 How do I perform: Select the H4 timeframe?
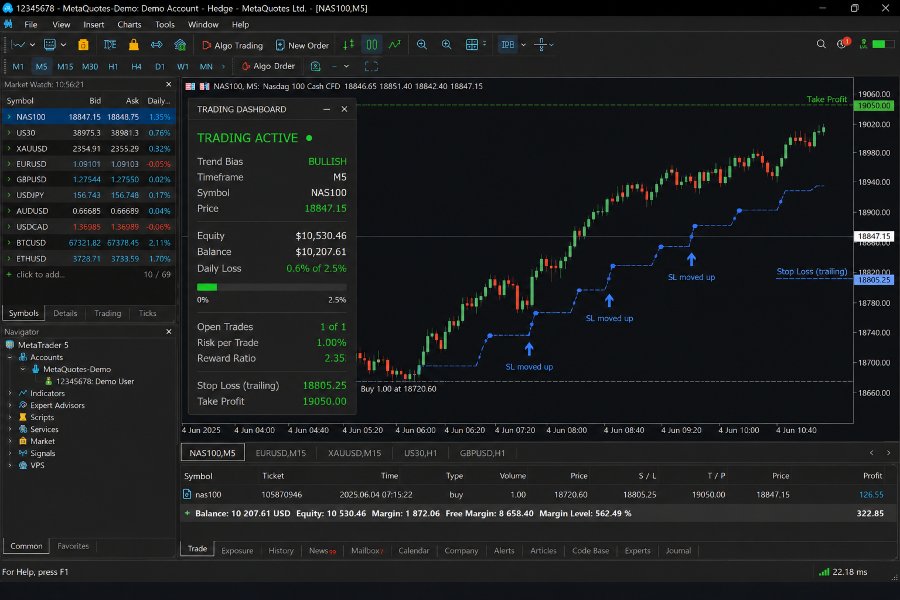[136, 67]
